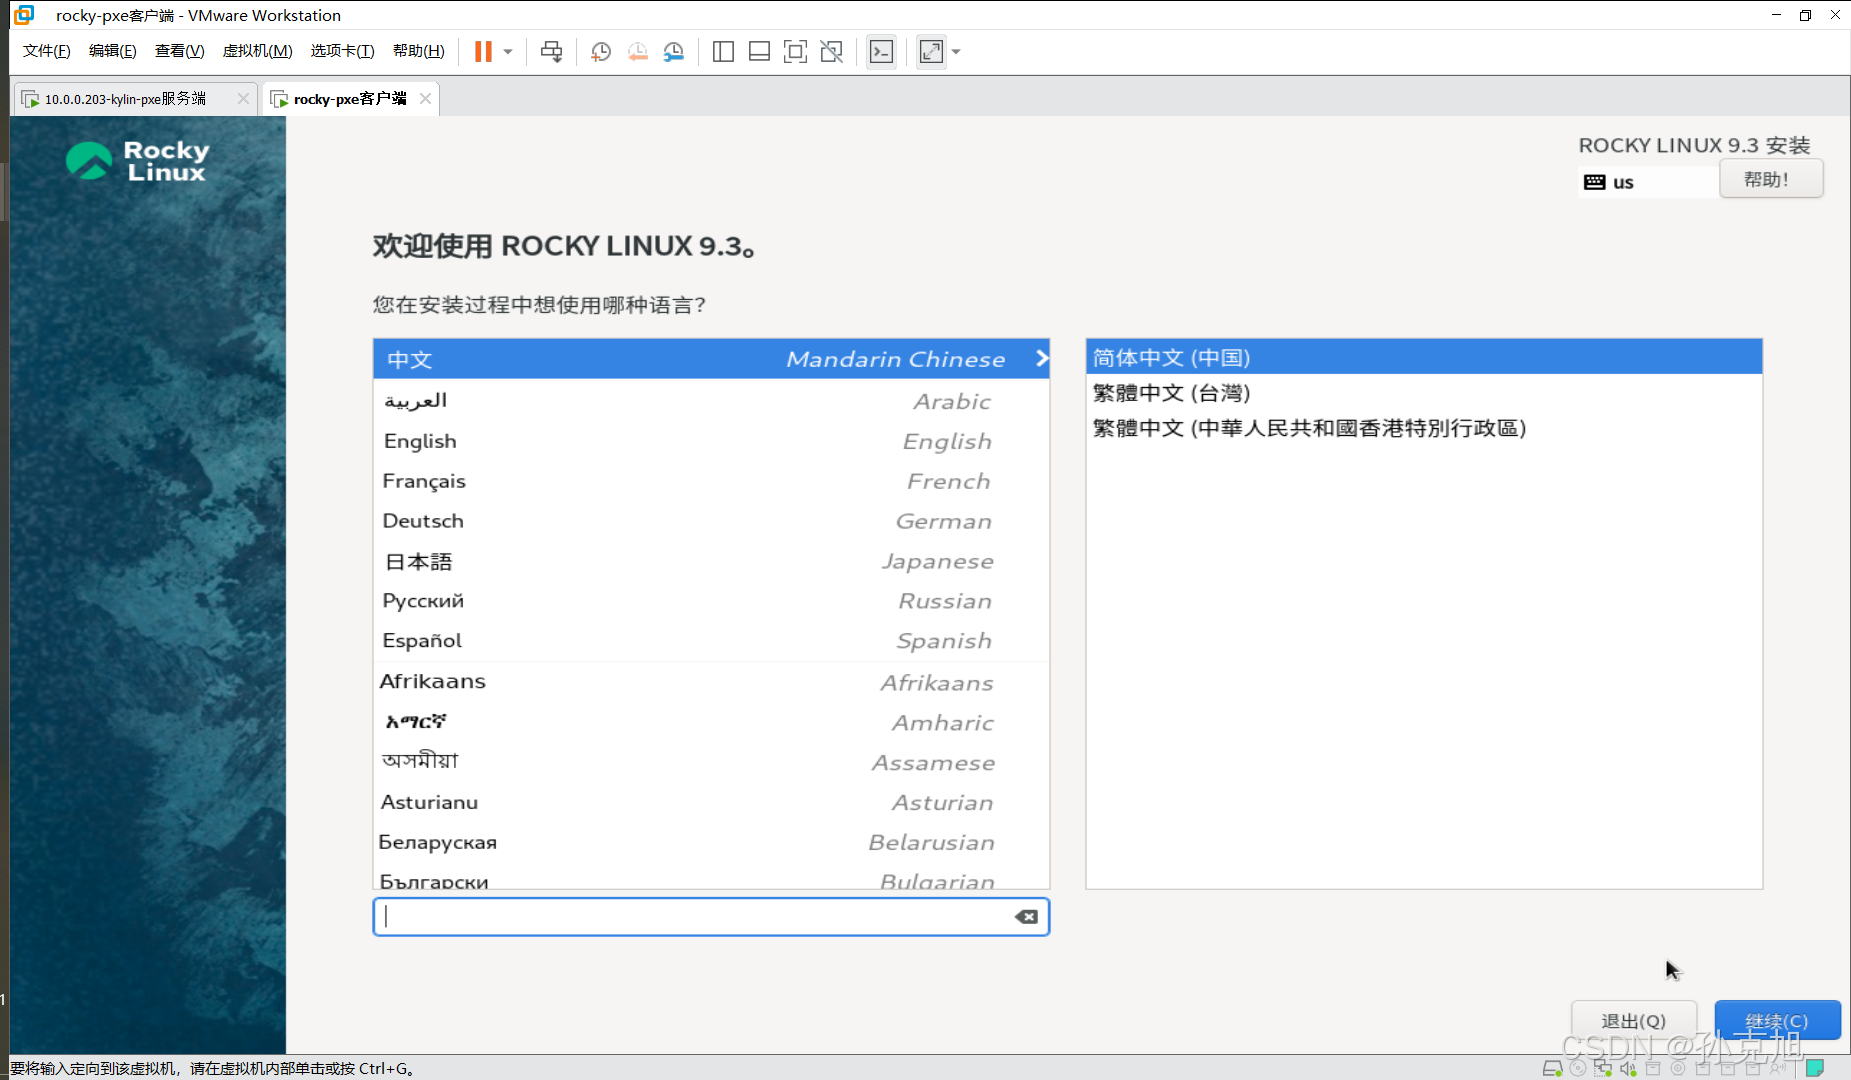1851x1080 pixels.
Task: Click the stretch guest display icon
Action: click(931, 52)
